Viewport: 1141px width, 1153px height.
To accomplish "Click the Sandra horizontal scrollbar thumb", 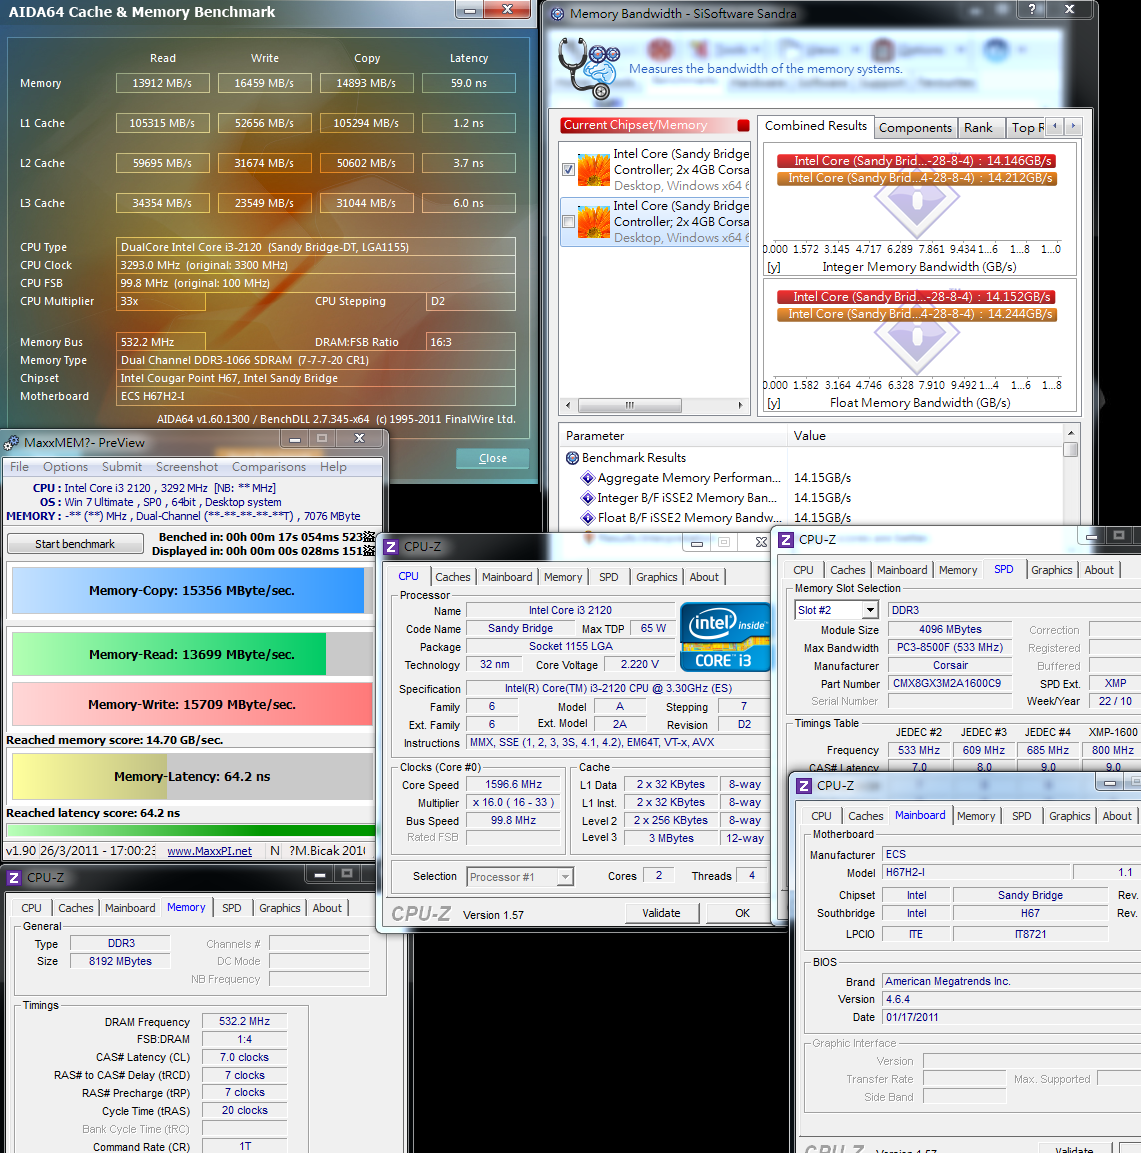I will pyautogui.click(x=629, y=405).
